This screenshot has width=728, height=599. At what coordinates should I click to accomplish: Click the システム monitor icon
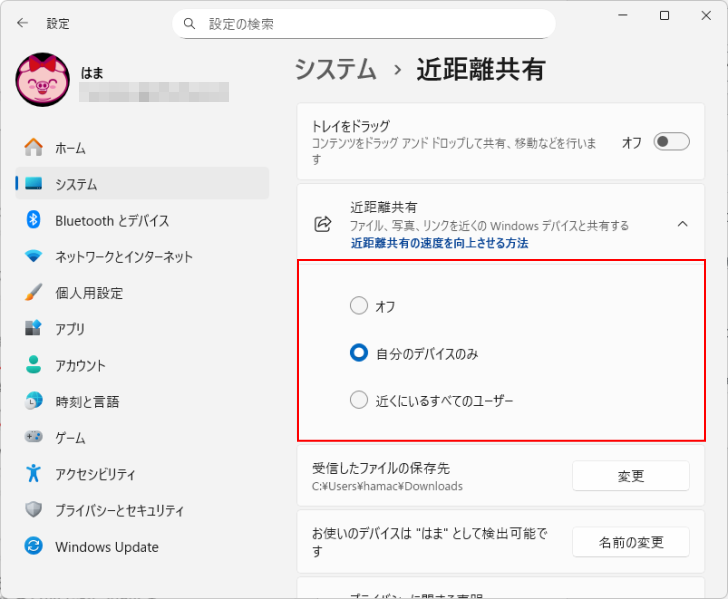(x=33, y=184)
